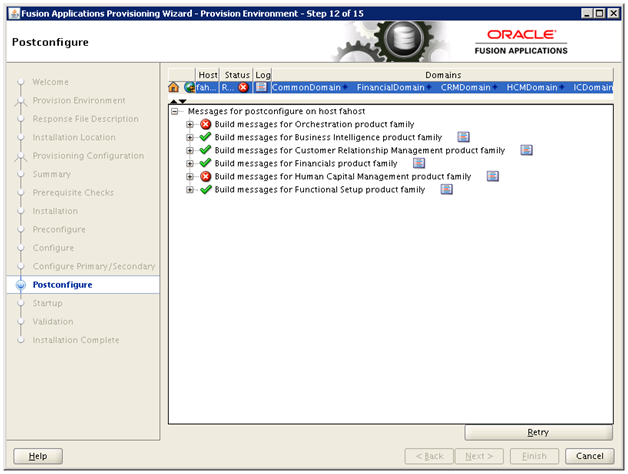Select the Preconfigure step
The image size is (628, 474).
tap(59, 229)
